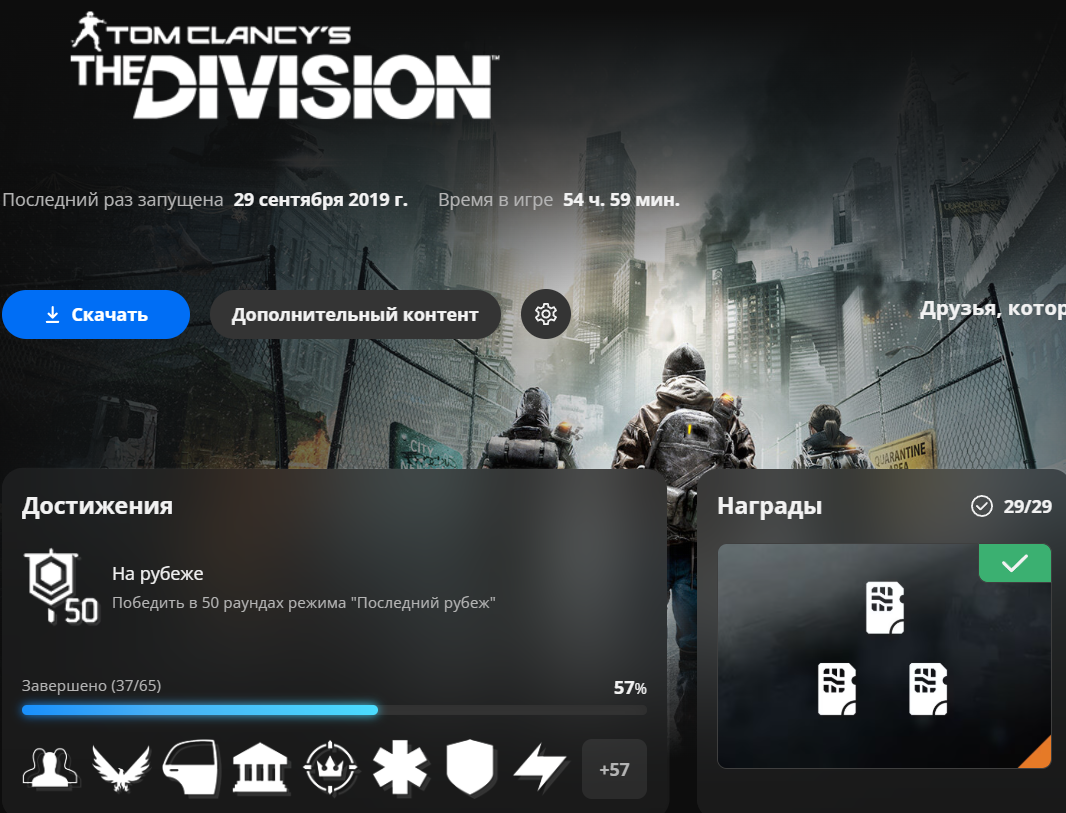
Task: Open the На рубеже achievement title
Action: click(x=158, y=574)
